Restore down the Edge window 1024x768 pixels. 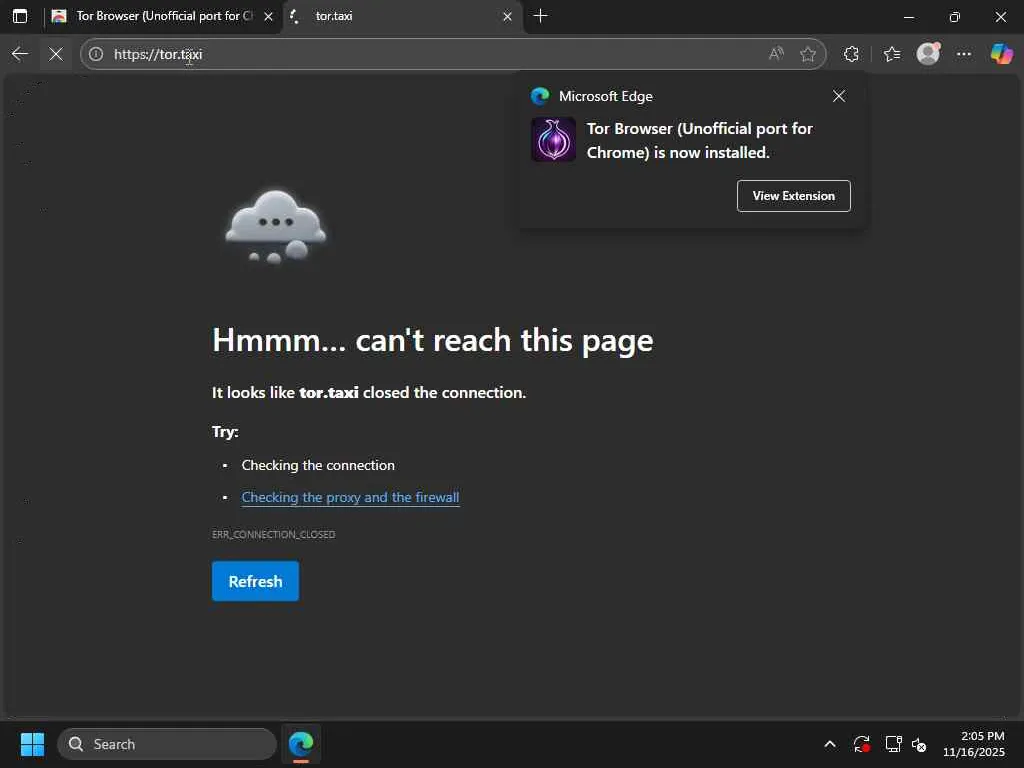pos(954,17)
